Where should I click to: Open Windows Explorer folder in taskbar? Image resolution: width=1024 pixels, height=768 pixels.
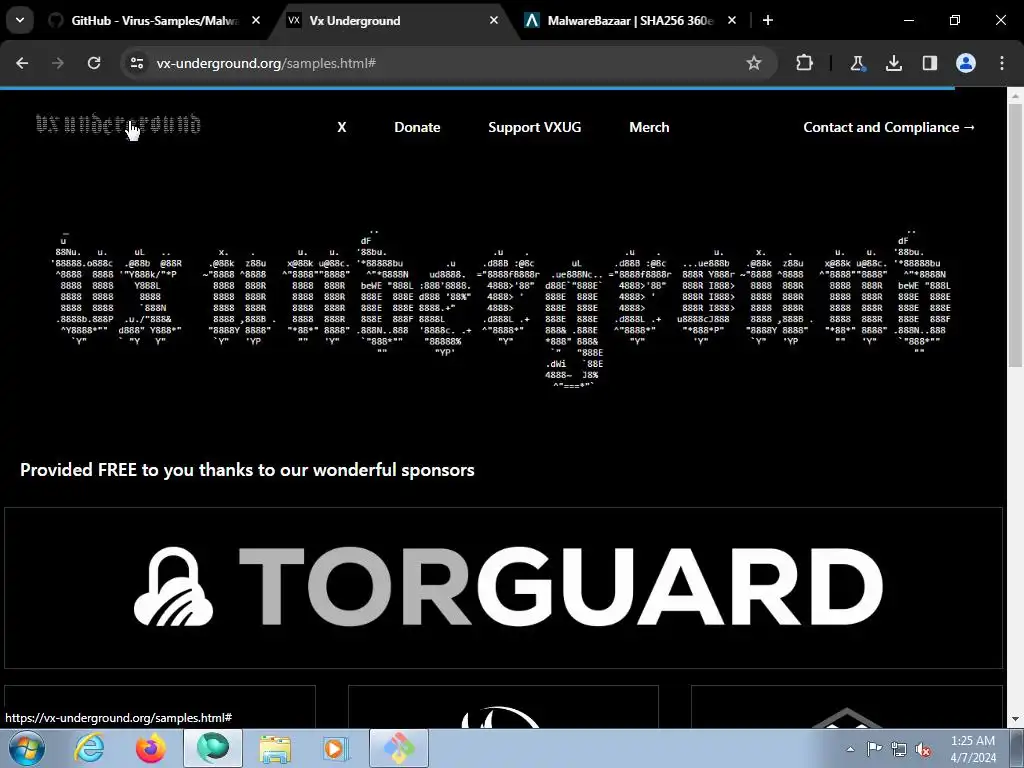(x=275, y=748)
